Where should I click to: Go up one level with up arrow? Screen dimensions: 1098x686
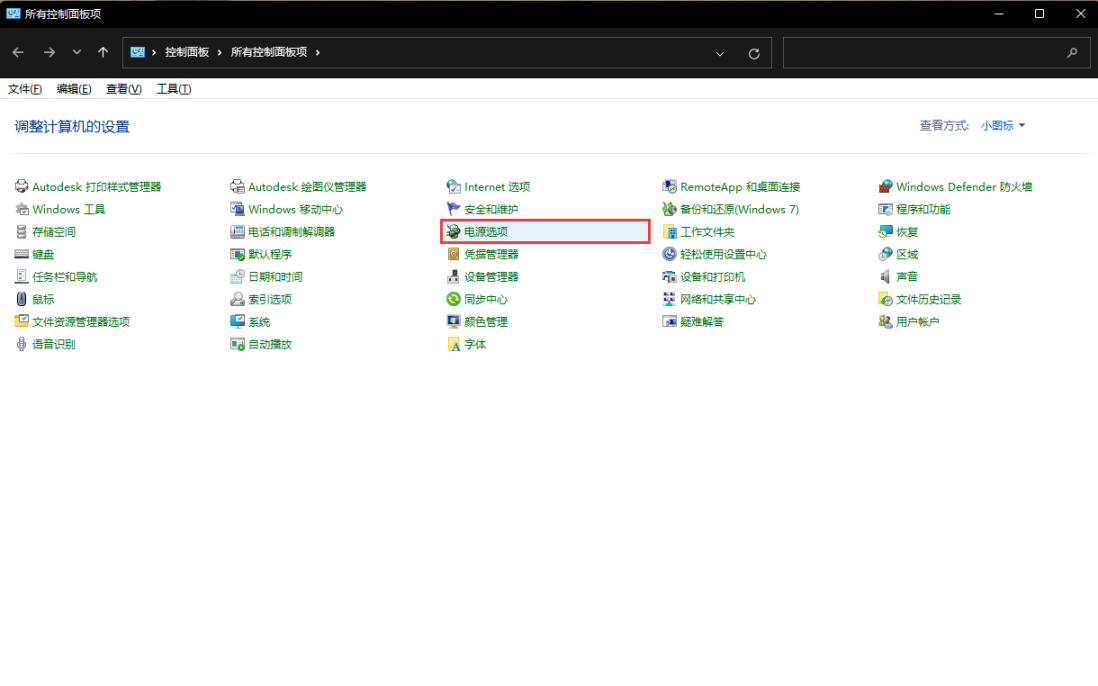pos(103,52)
